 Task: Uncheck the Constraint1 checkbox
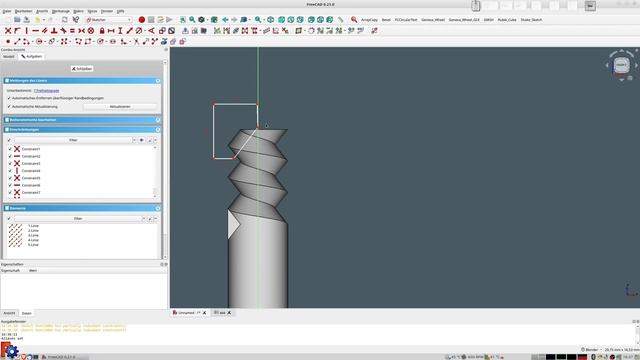10,149
